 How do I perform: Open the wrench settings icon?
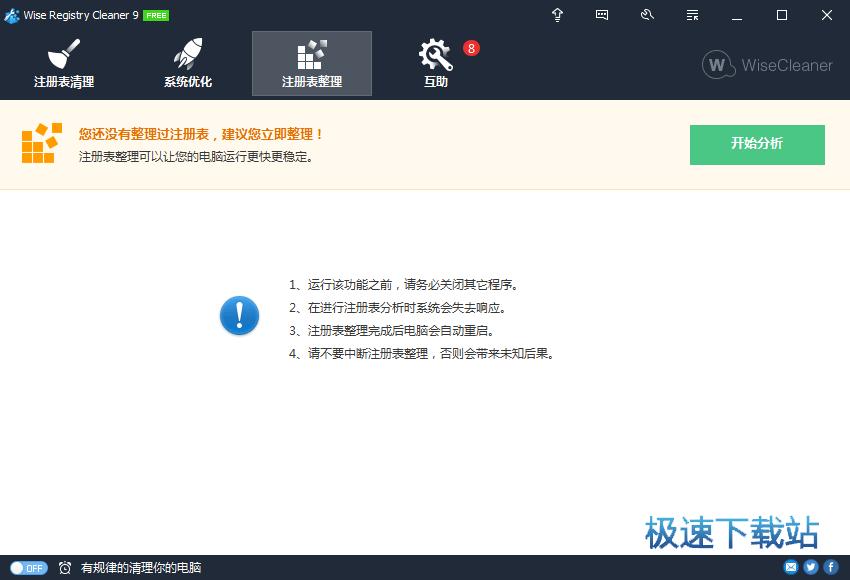coord(647,15)
